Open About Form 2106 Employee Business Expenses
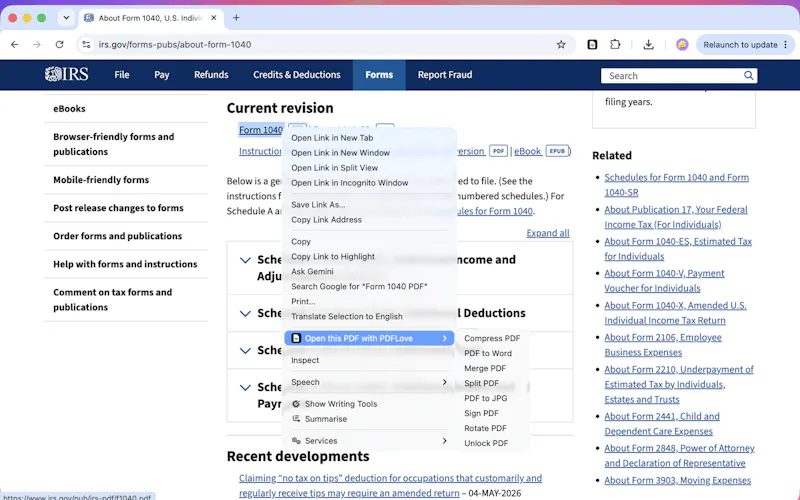 click(663, 345)
